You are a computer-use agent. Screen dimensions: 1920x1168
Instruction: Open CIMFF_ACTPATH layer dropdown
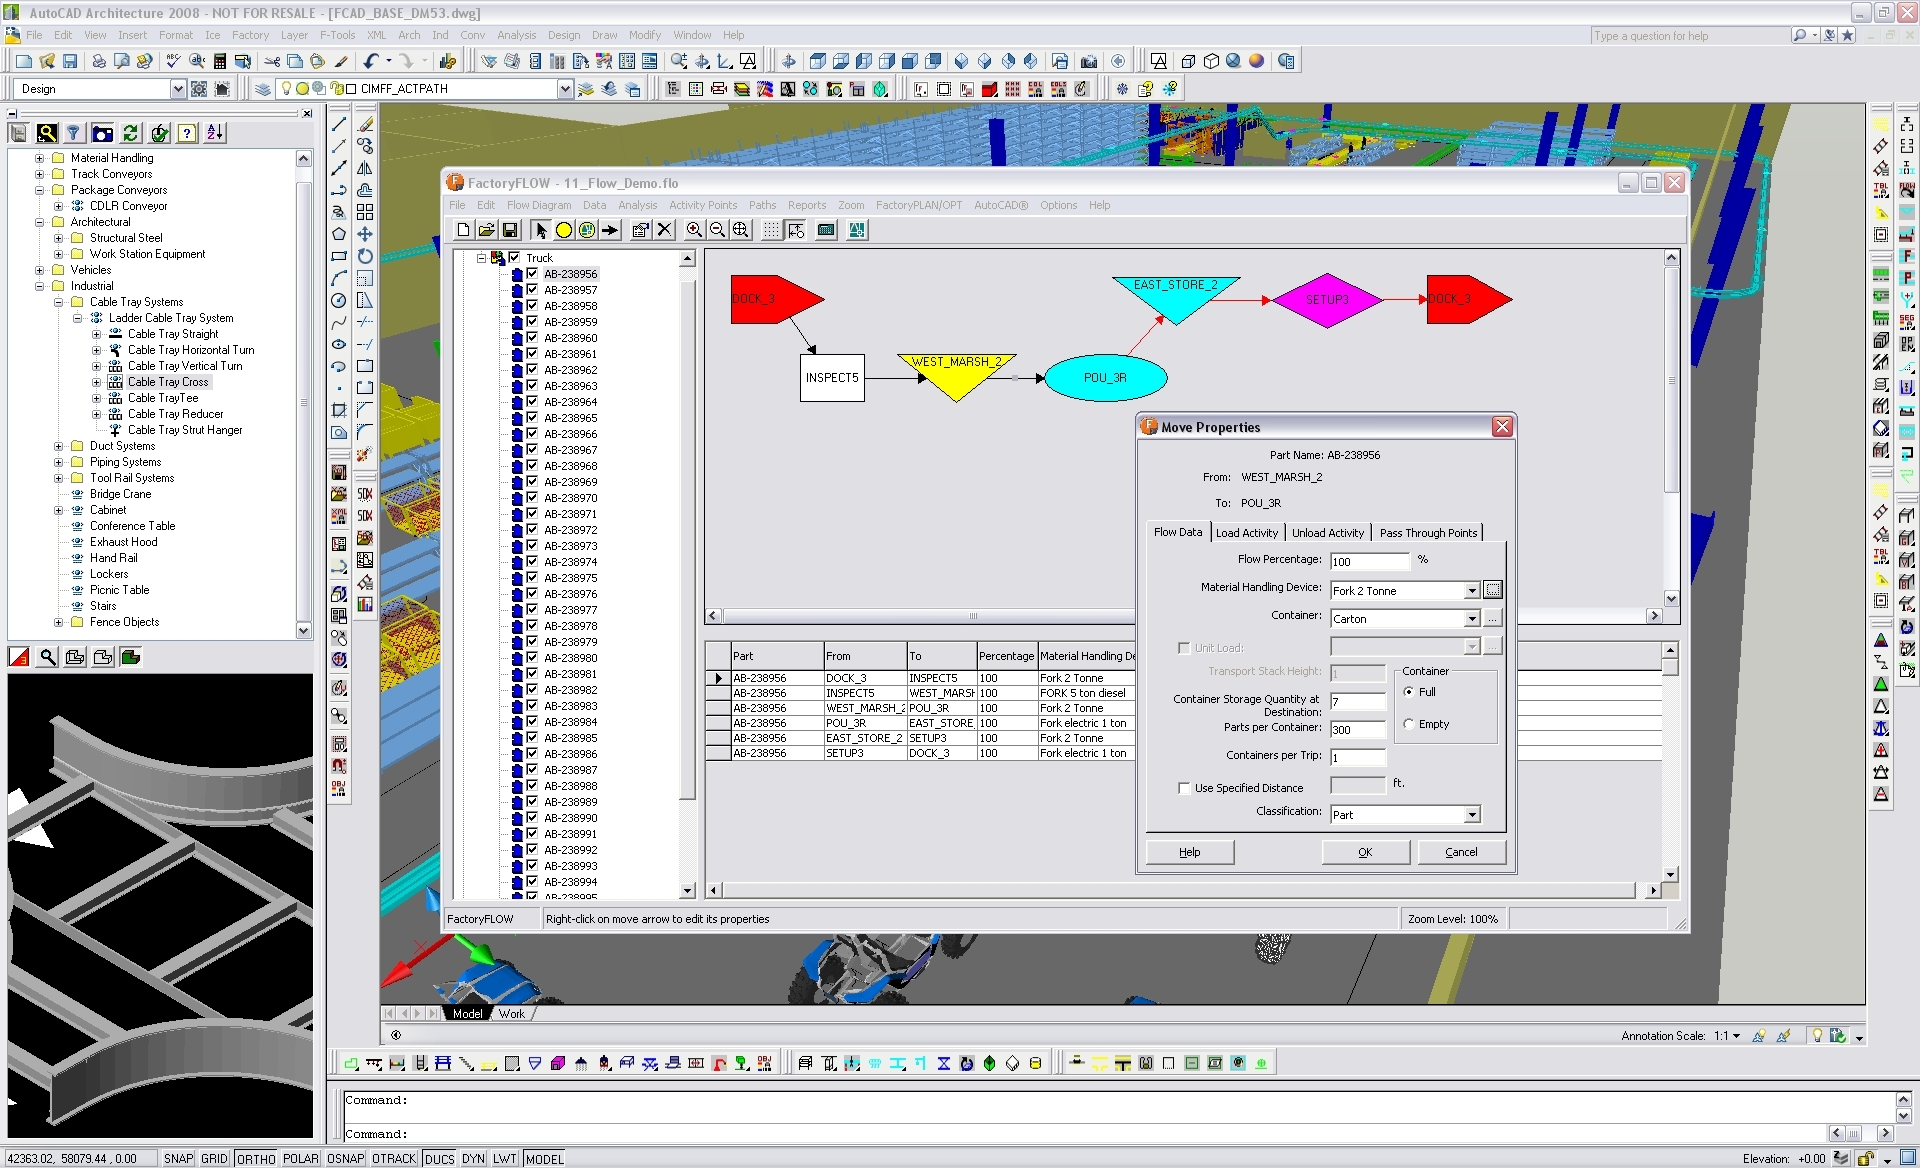(x=565, y=89)
